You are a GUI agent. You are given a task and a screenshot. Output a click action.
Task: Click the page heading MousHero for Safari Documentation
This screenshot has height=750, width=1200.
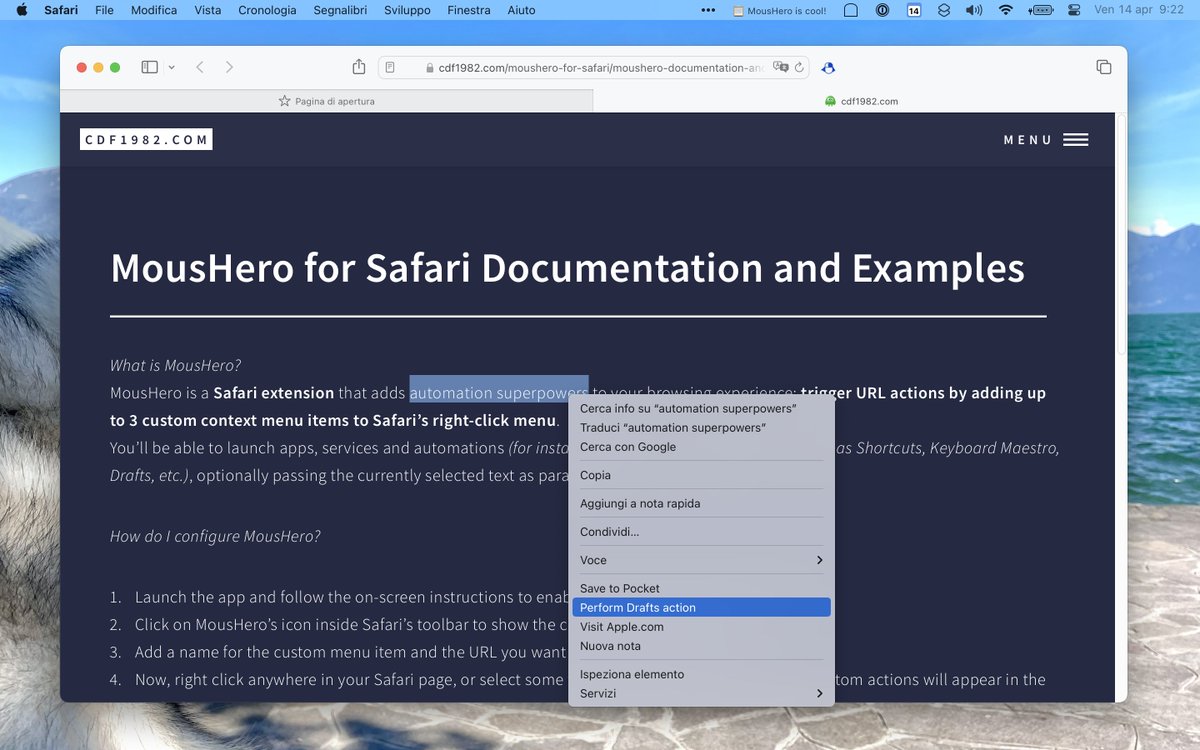pos(567,268)
